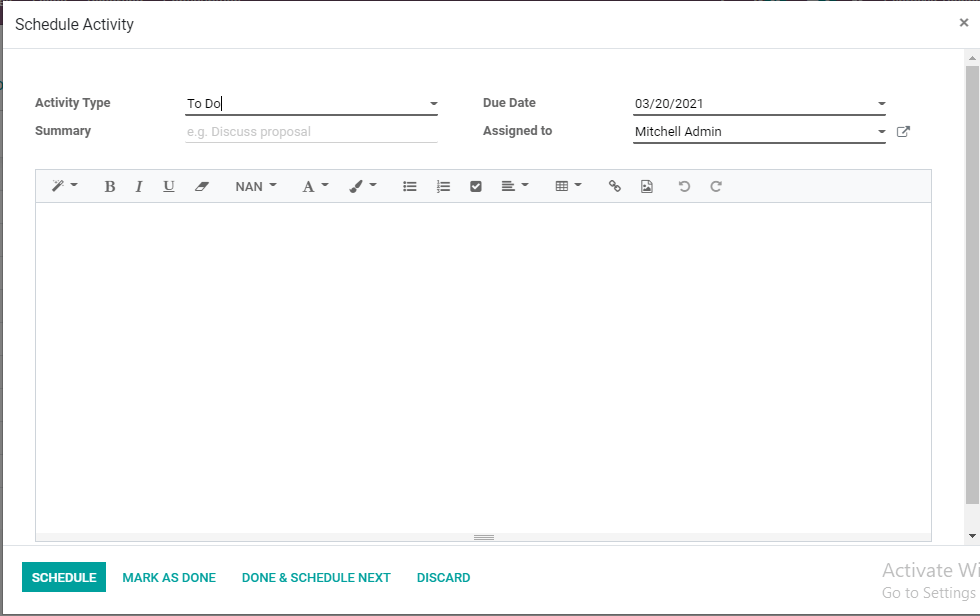
Task: Insert an image in the note
Action: click(647, 186)
